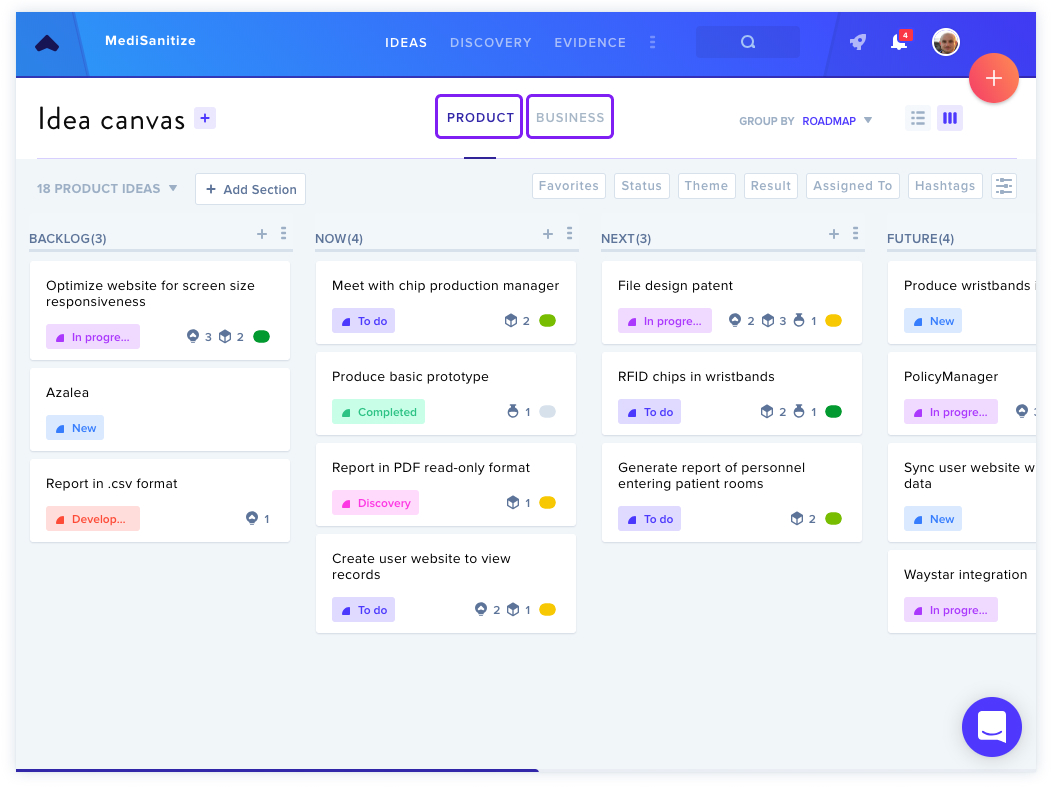
Task: Click the Add Section button
Action: pos(250,189)
